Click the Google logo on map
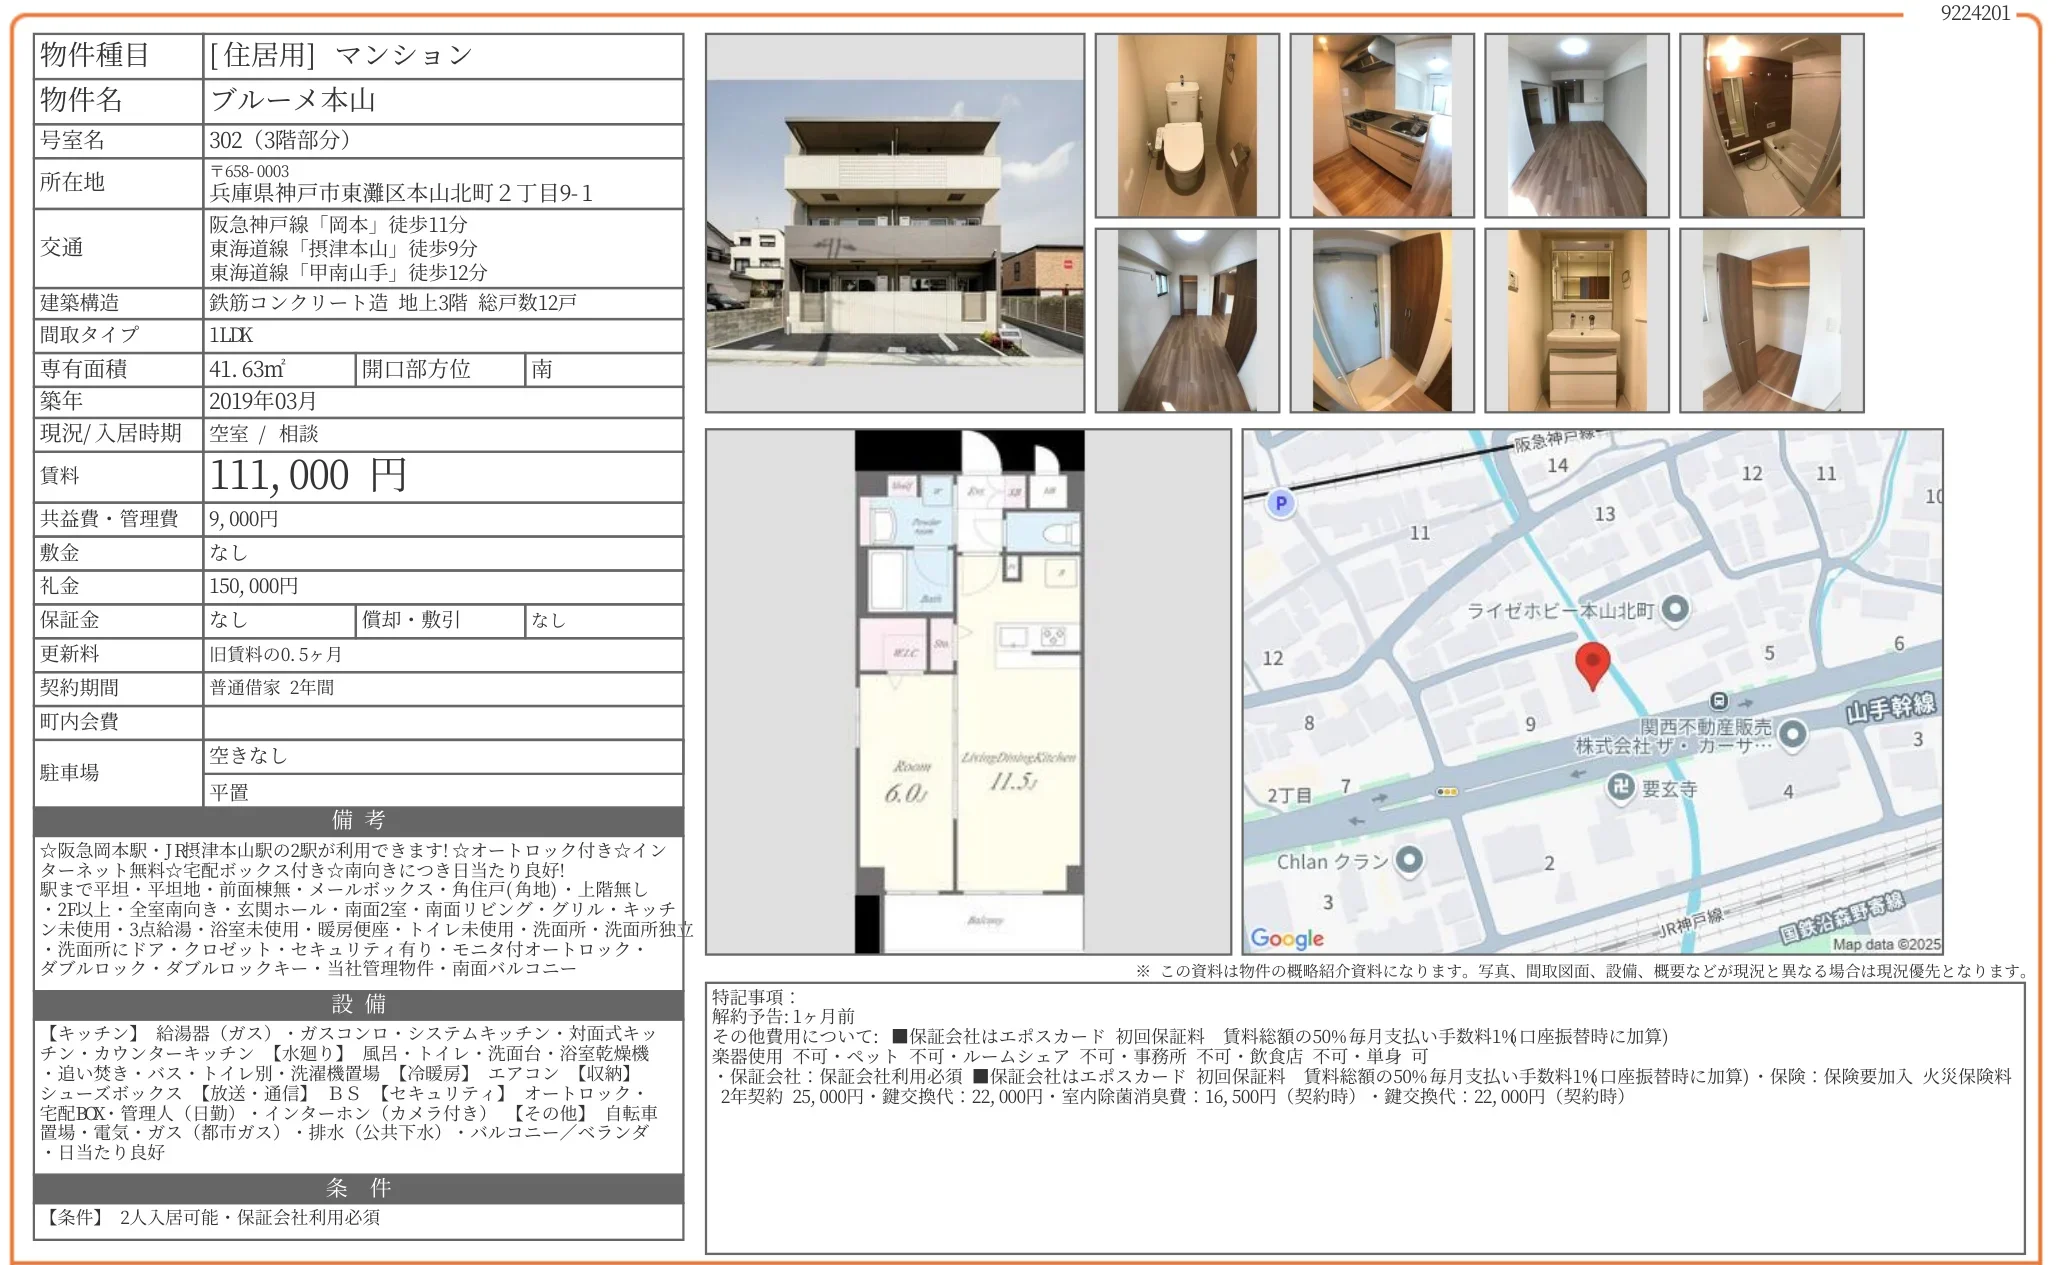This screenshot has width=2056, height=1265. pyautogui.click(x=1287, y=938)
